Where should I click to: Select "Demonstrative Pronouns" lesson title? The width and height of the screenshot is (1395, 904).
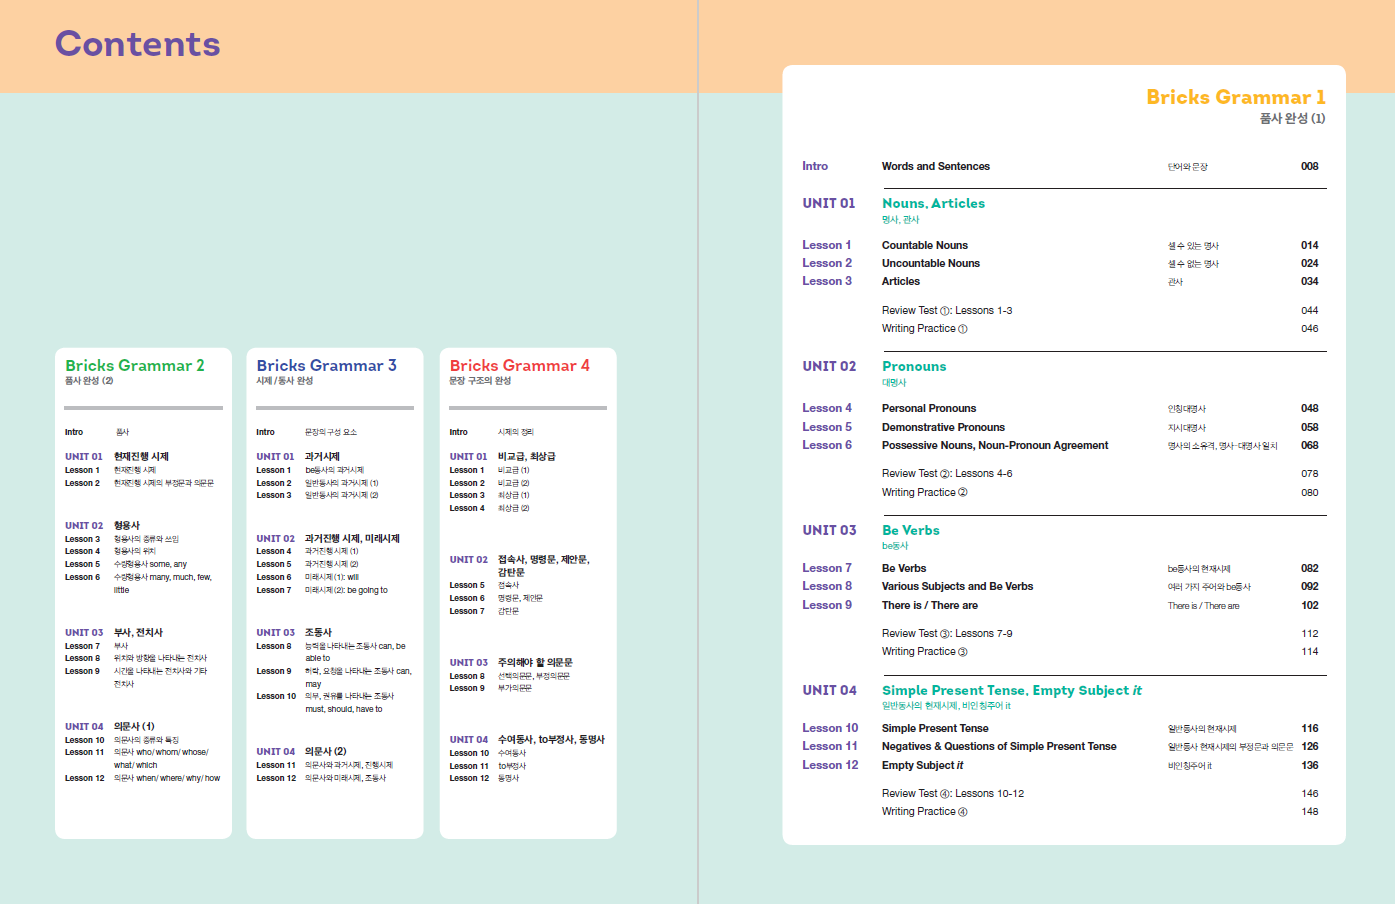(943, 427)
